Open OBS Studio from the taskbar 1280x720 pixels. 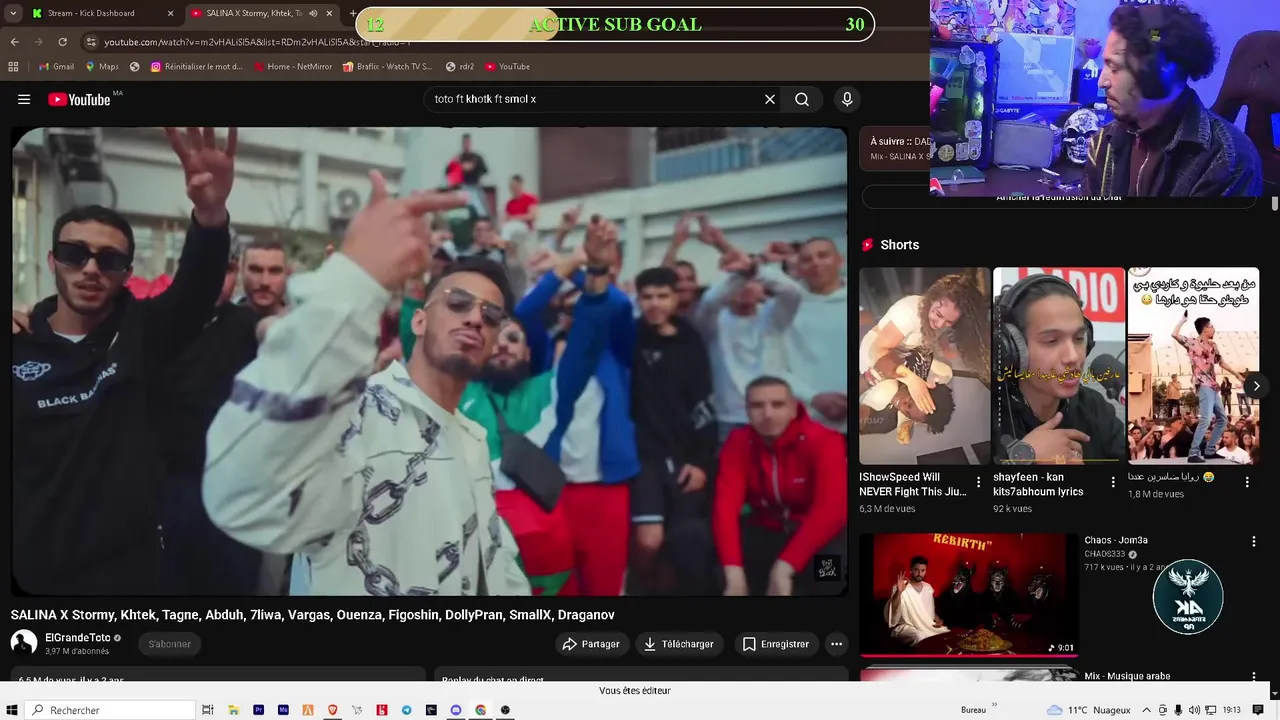point(505,710)
